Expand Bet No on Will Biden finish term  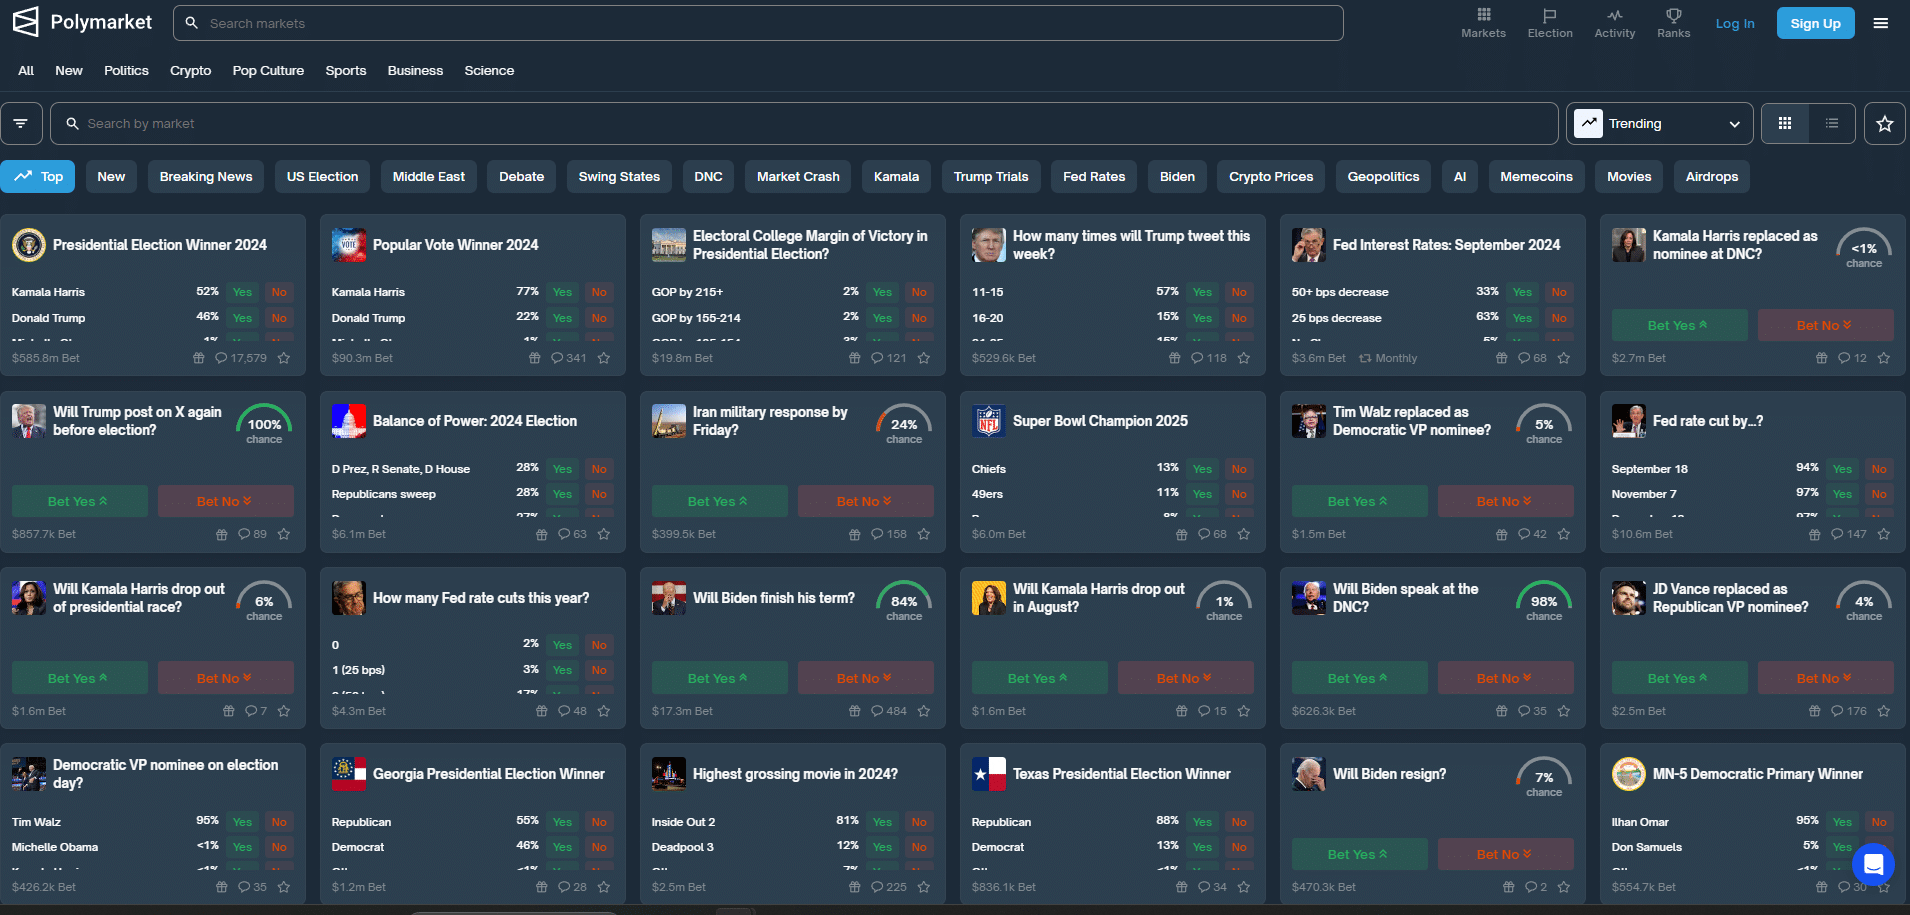[x=865, y=678]
